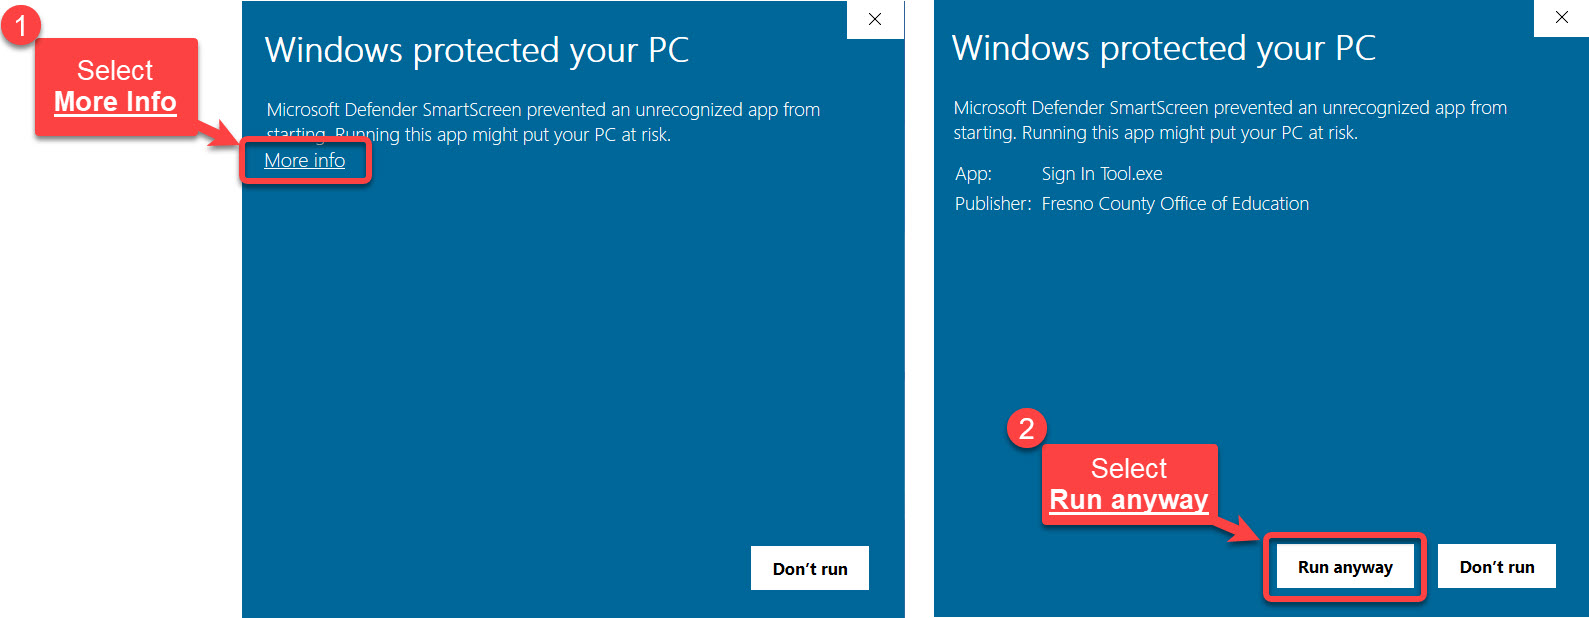1589x618 pixels.
Task: Click 'Fresno County Office of Education' publisher text
Action: coord(1174,204)
